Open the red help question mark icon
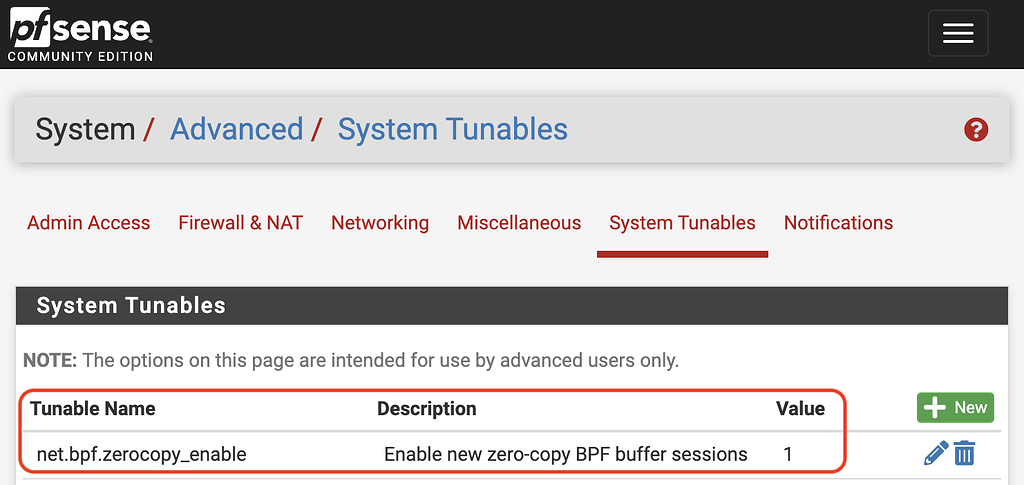The height and width of the screenshot is (485, 1024). tap(975, 130)
